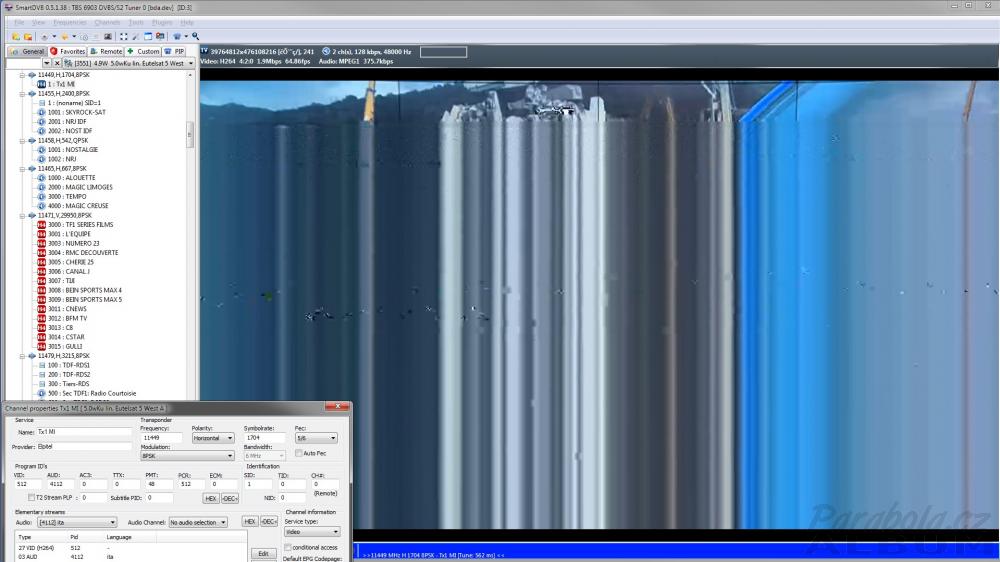Select the SKYROCK-SAT radio channel icon

(x=41, y=112)
